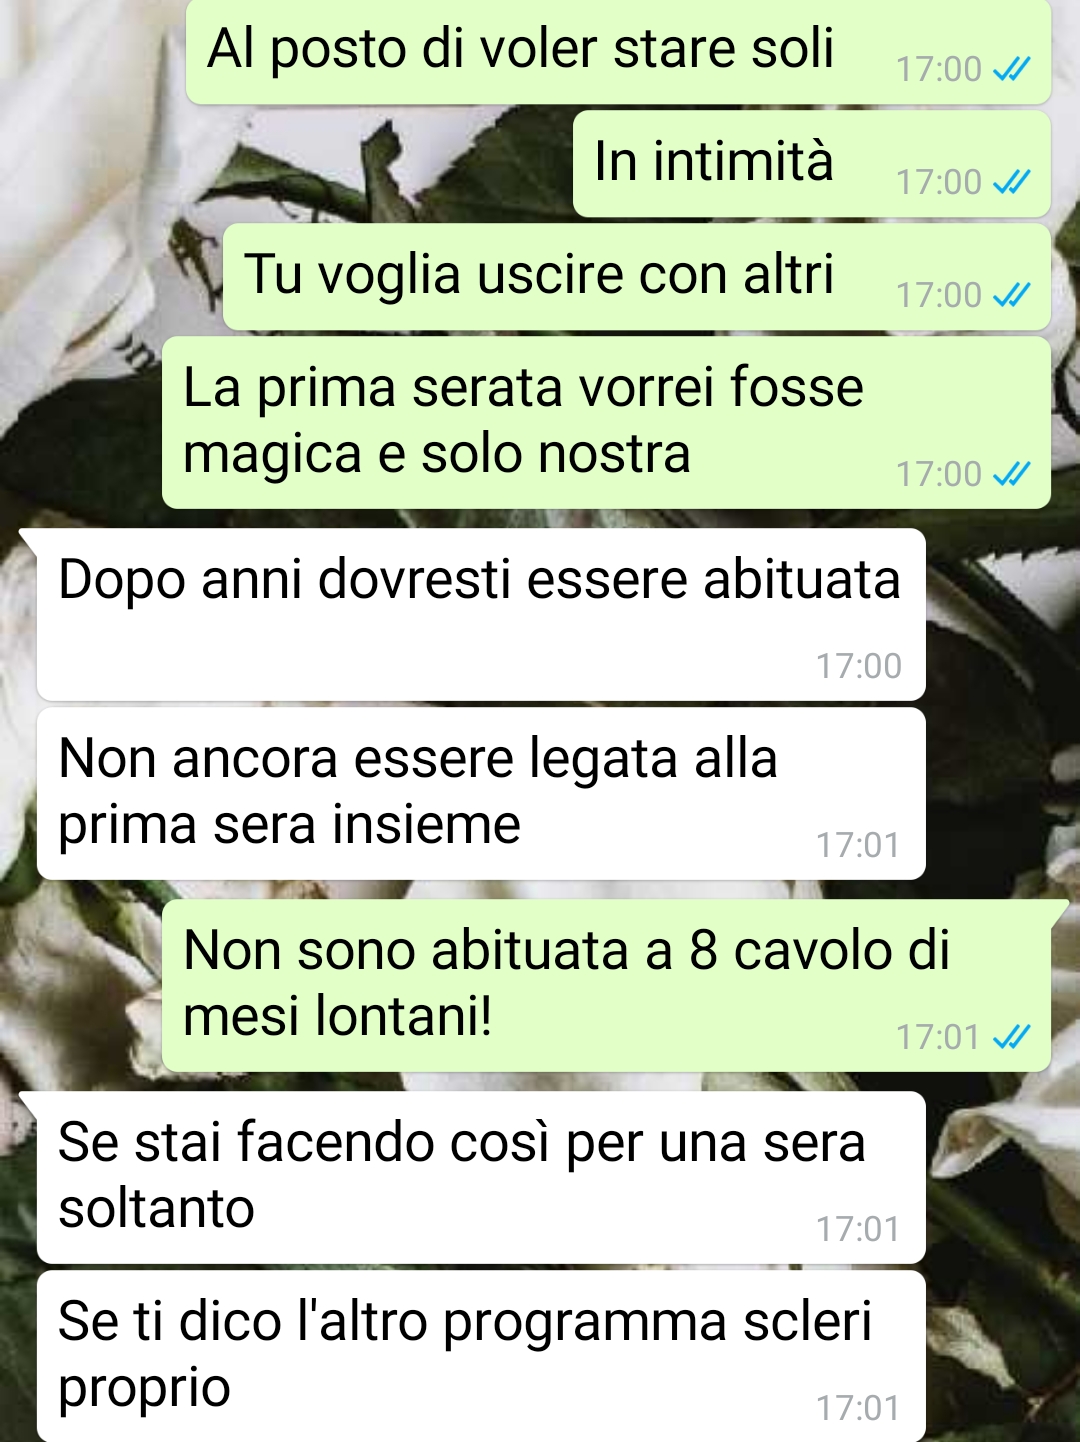
Task: Tap the floral chat wallpaper left of 'In intimità'
Action: 285,165
